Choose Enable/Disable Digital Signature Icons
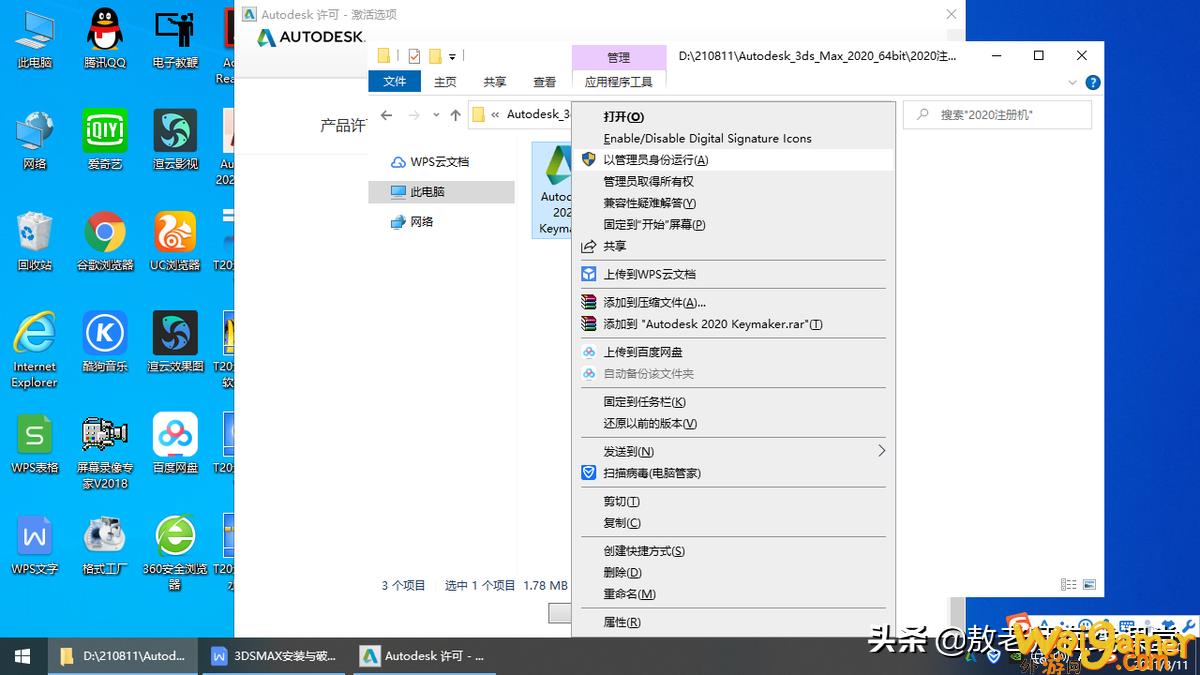The image size is (1200, 675). [733, 138]
